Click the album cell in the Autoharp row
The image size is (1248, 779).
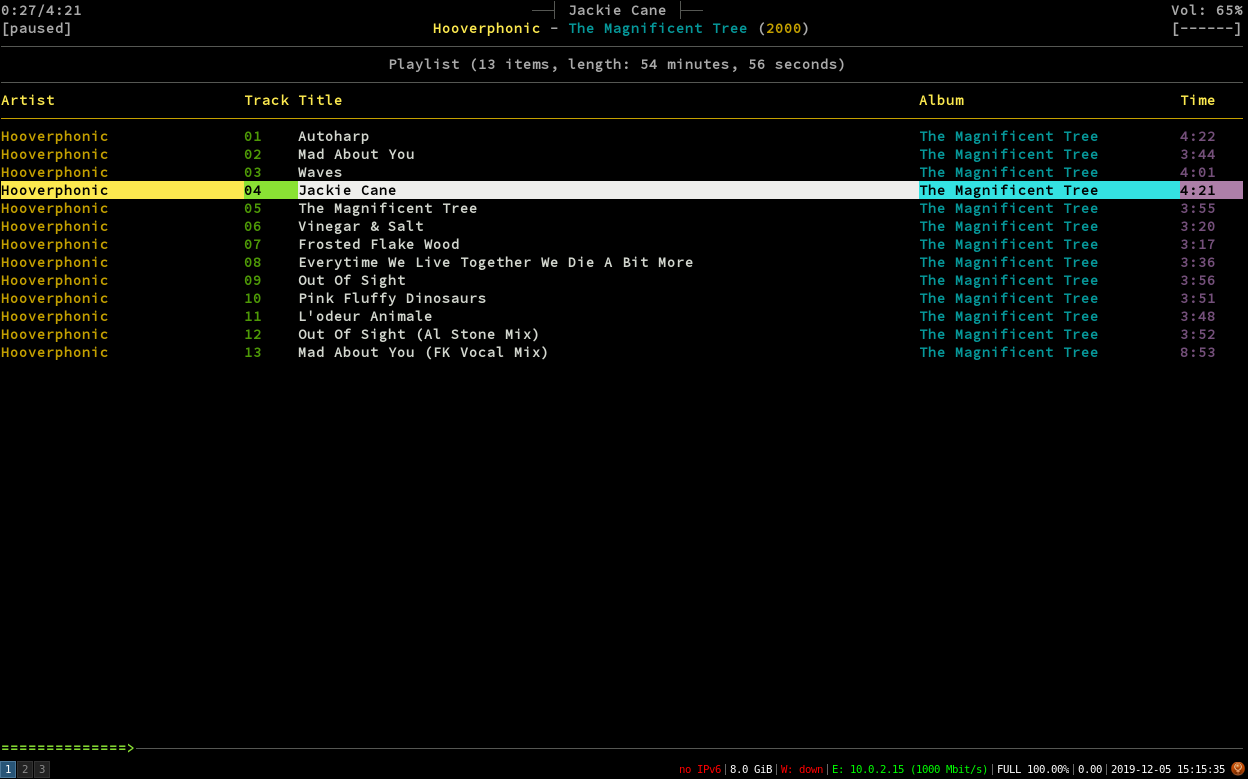tap(1009, 136)
